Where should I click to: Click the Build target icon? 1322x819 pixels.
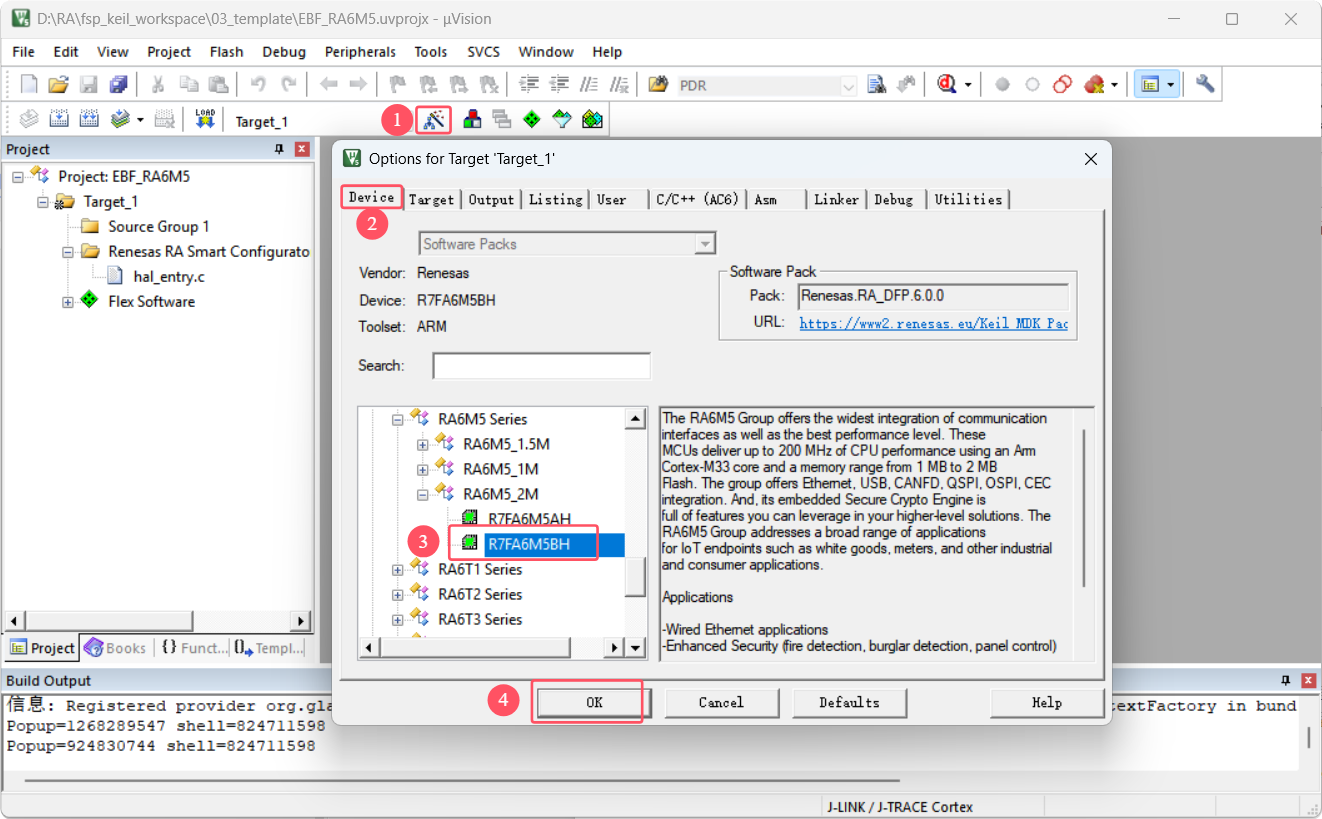(x=59, y=120)
